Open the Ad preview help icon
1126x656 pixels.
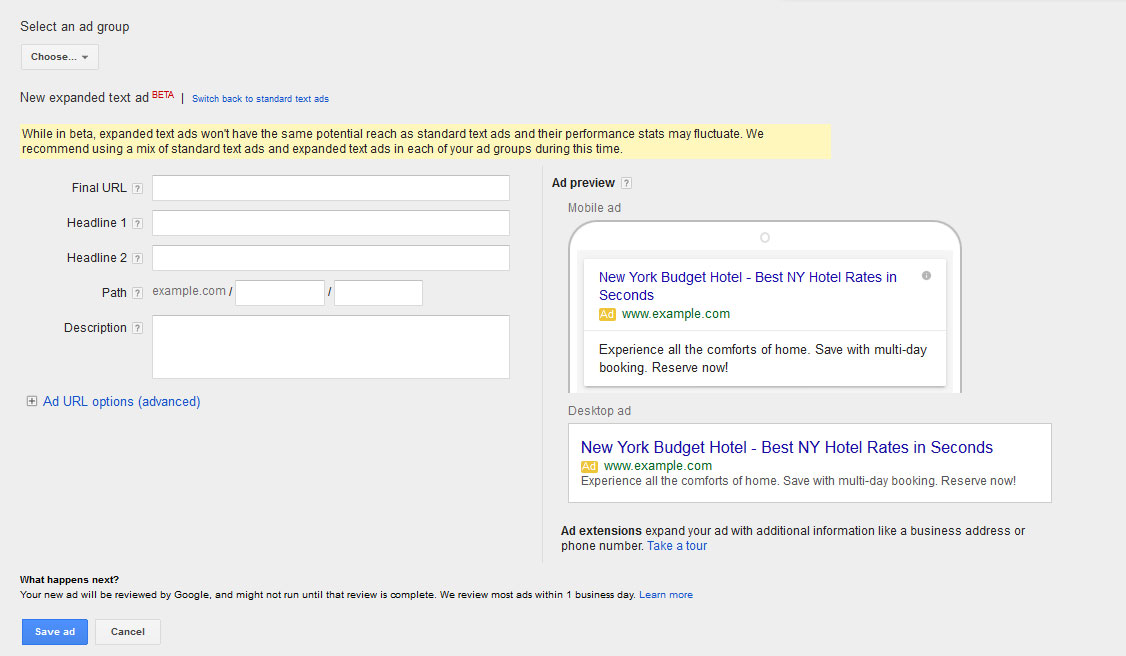click(x=626, y=183)
